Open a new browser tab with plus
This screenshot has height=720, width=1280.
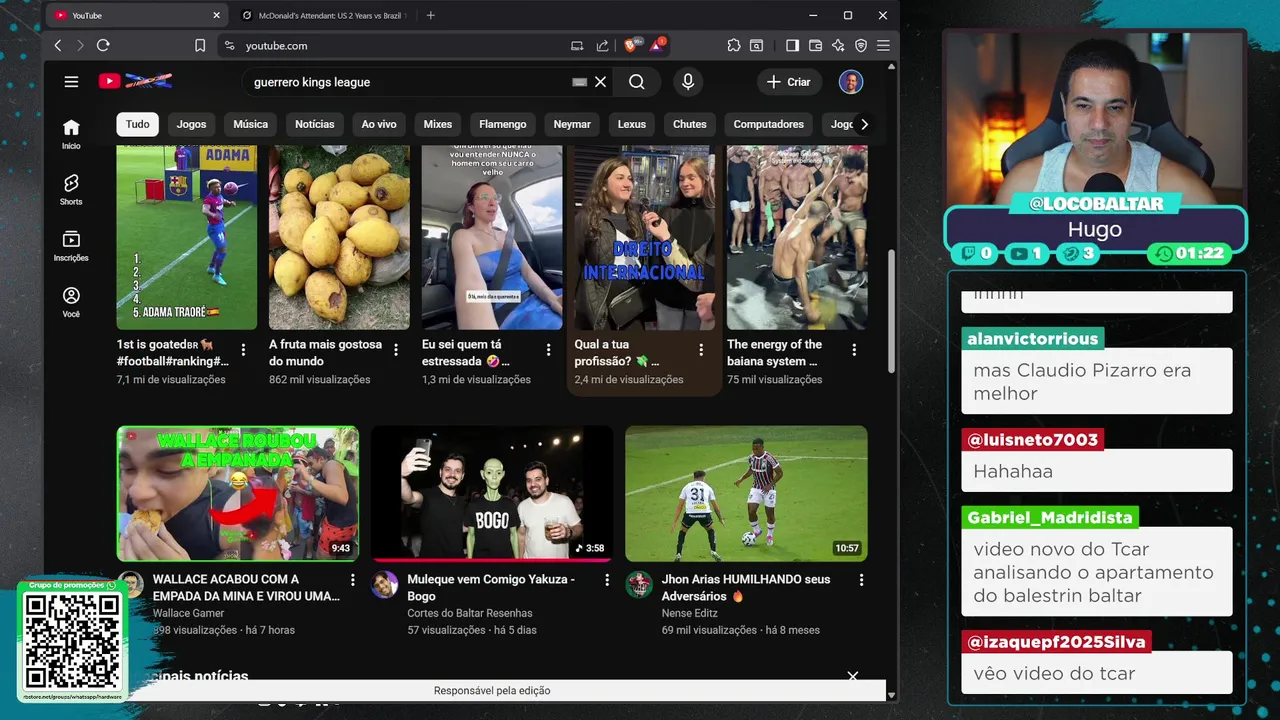pyautogui.click(x=431, y=15)
